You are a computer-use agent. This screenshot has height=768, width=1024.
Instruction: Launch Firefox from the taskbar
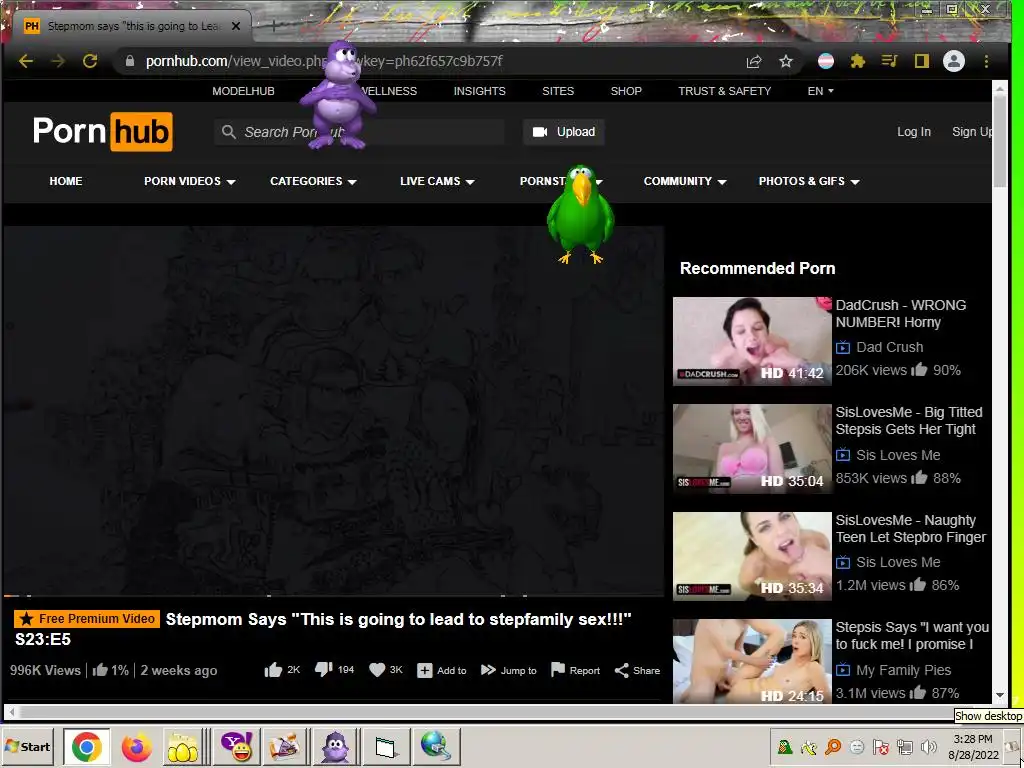pyautogui.click(x=136, y=747)
